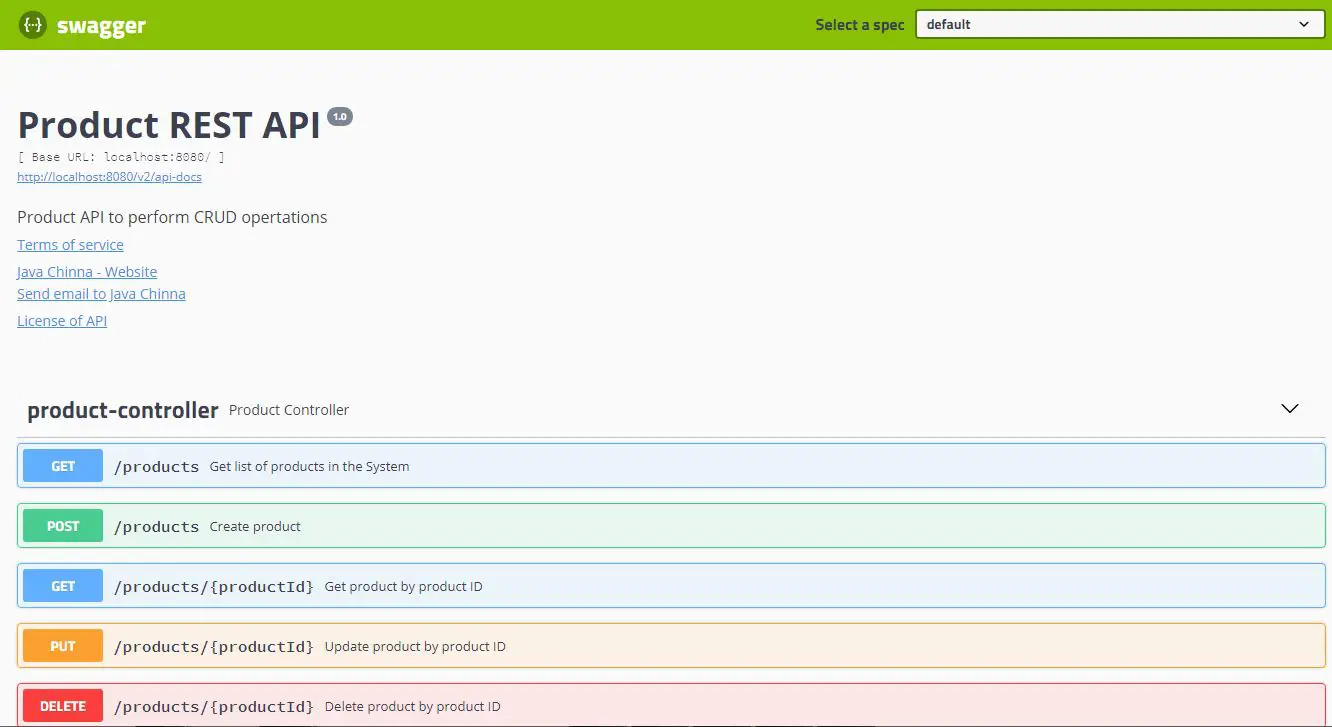Click the DELETE badge for delete endpoint
1332x727 pixels.
[x=62, y=705]
